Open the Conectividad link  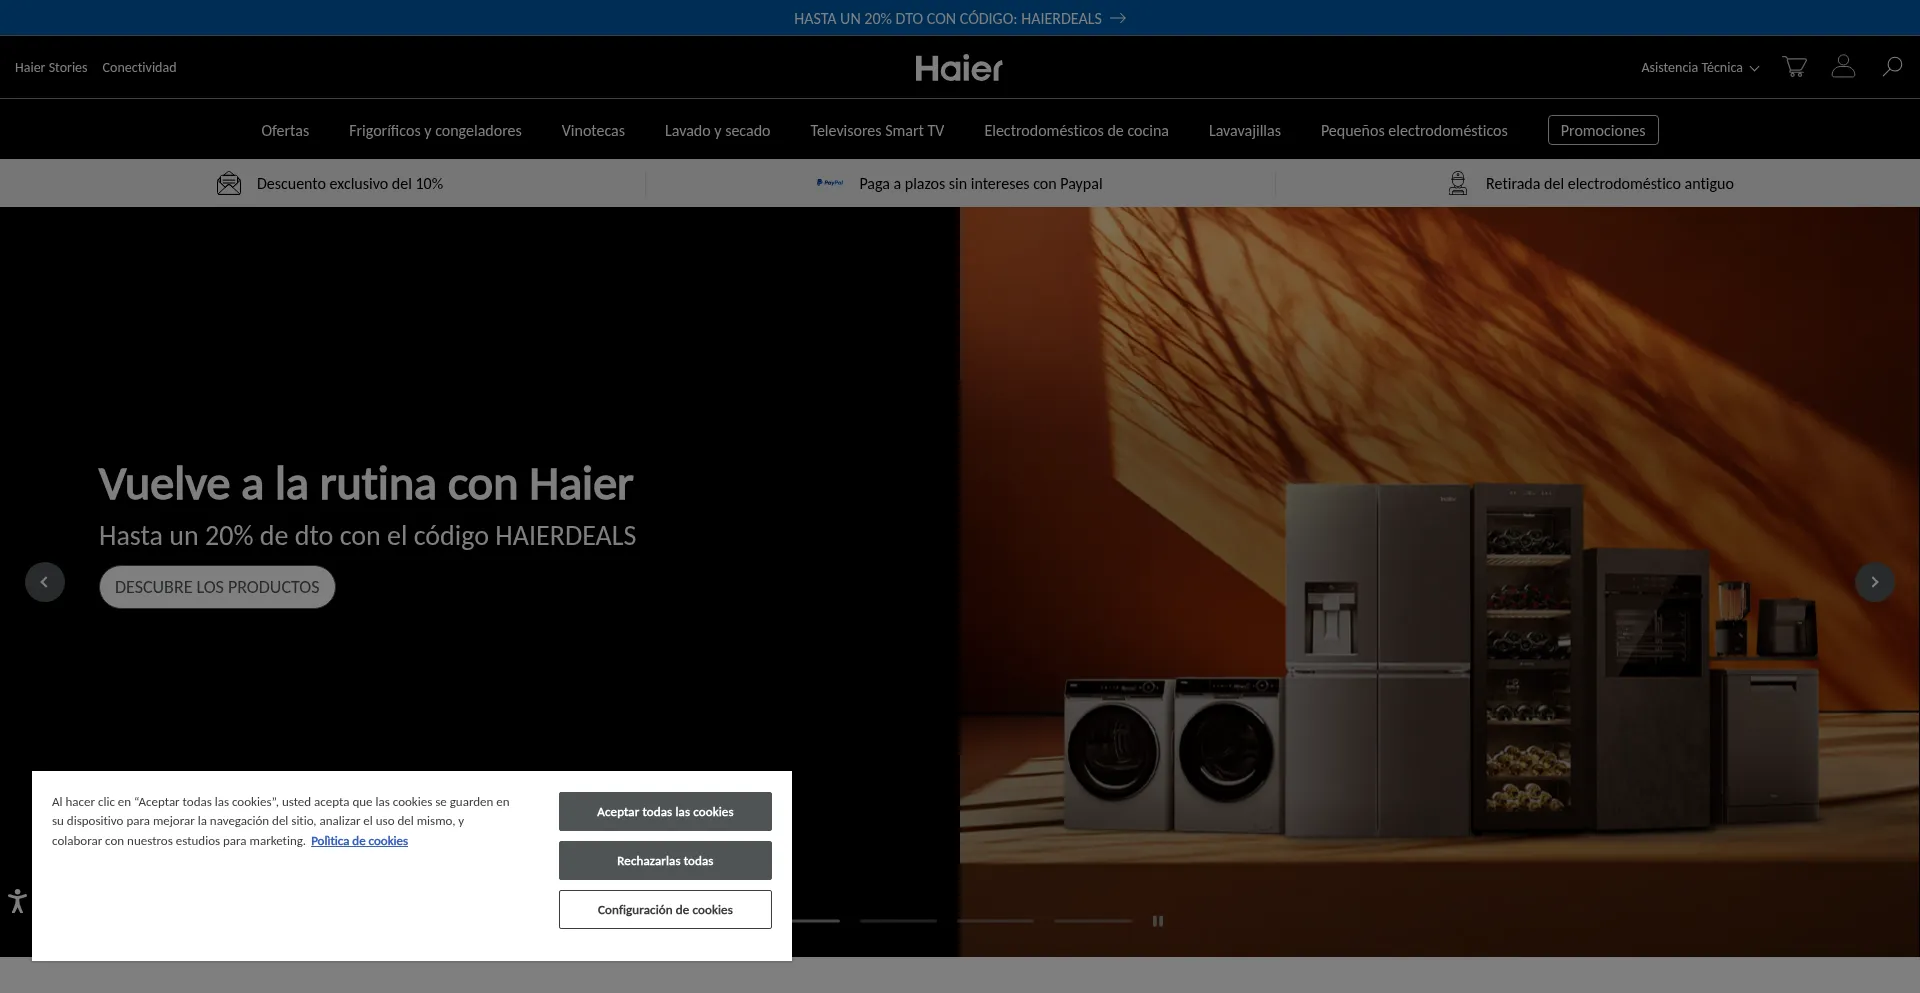(139, 67)
